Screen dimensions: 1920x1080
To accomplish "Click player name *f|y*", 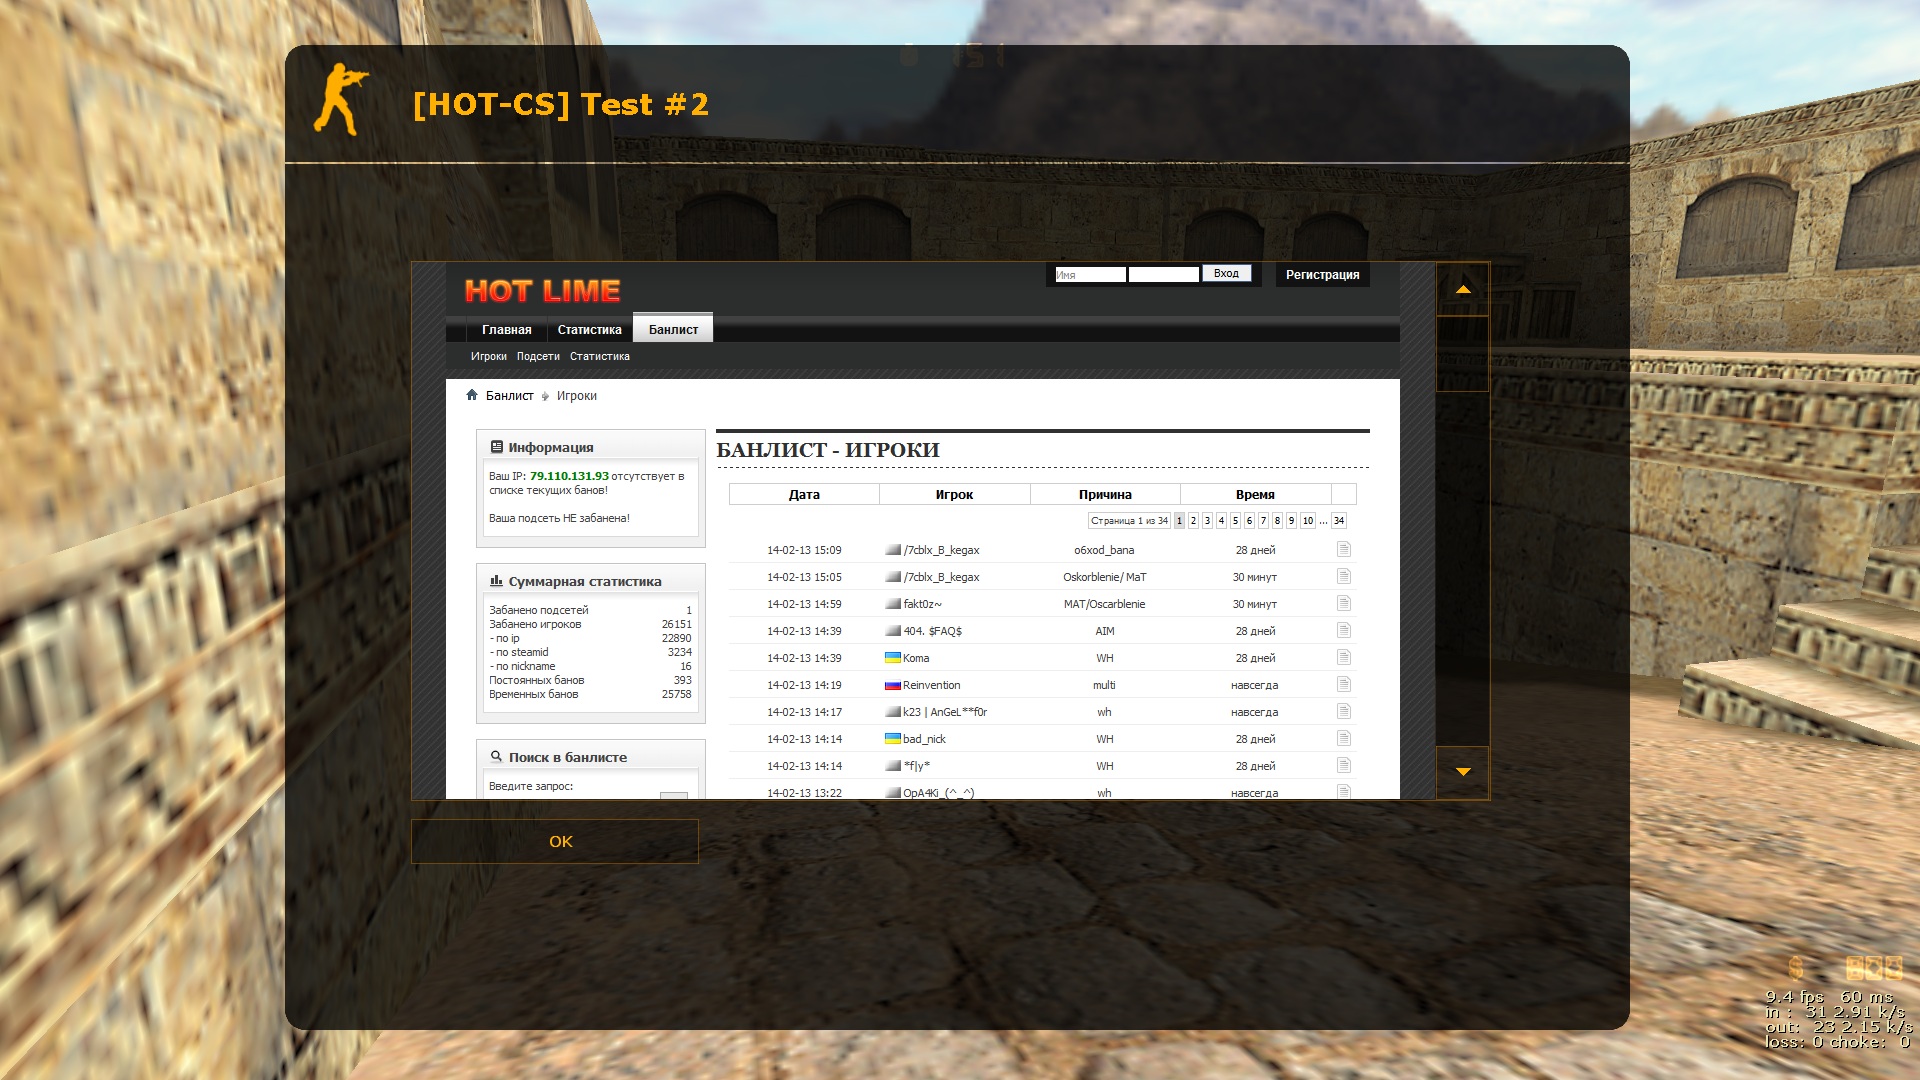I will [917, 766].
